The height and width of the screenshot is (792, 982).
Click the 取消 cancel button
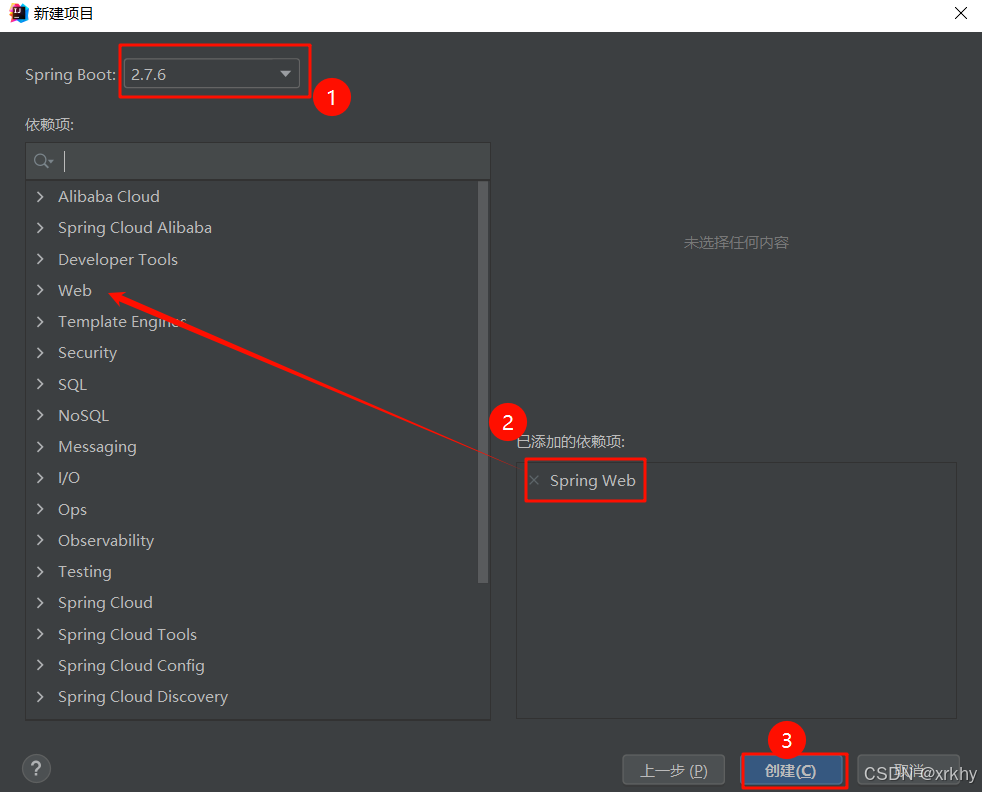[x=908, y=770]
